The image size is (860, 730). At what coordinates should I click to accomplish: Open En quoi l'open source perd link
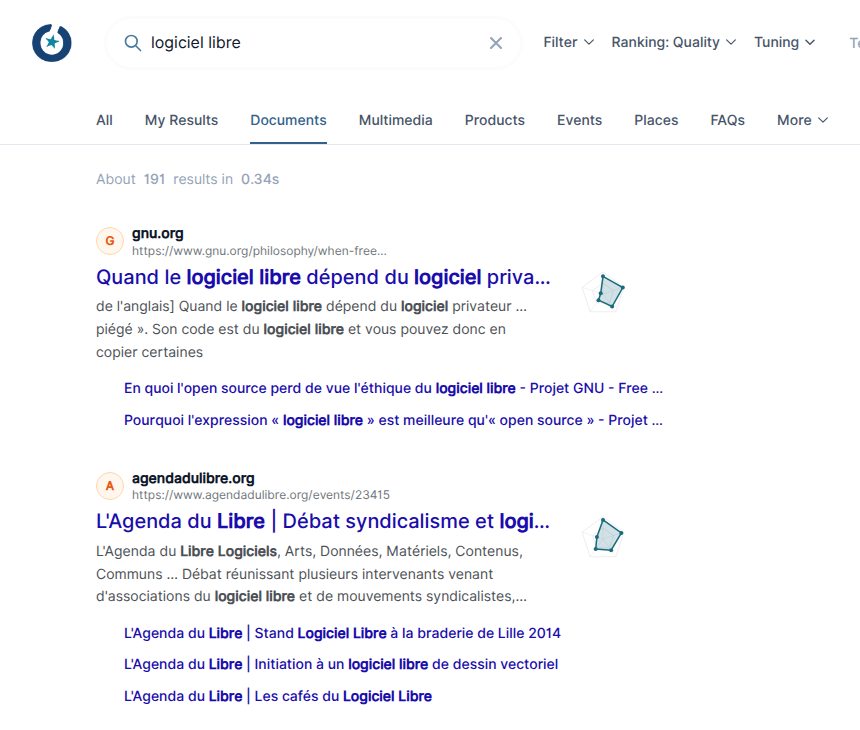point(393,388)
